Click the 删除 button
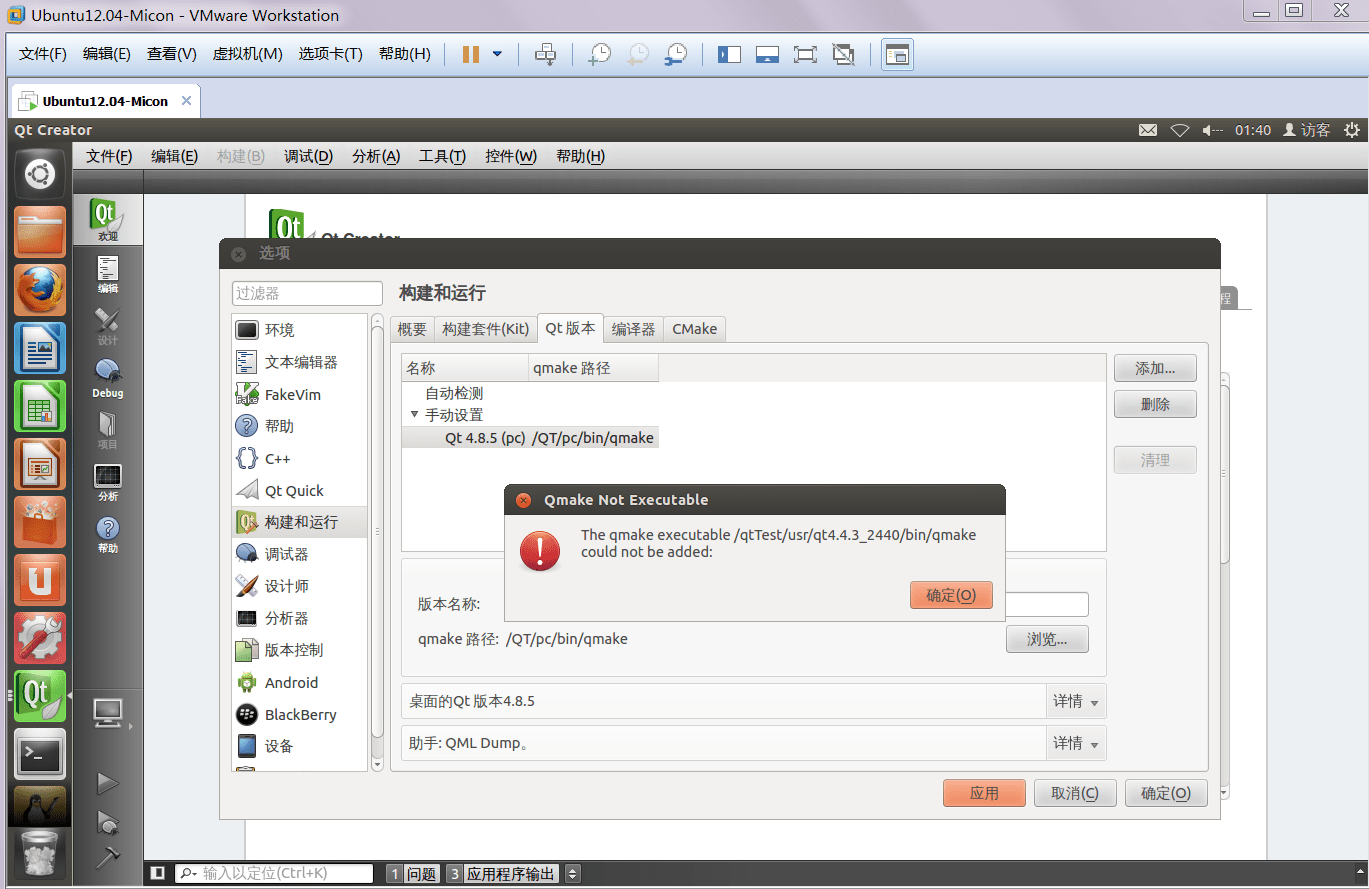This screenshot has width=1369, height=889. pyautogui.click(x=1155, y=404)
